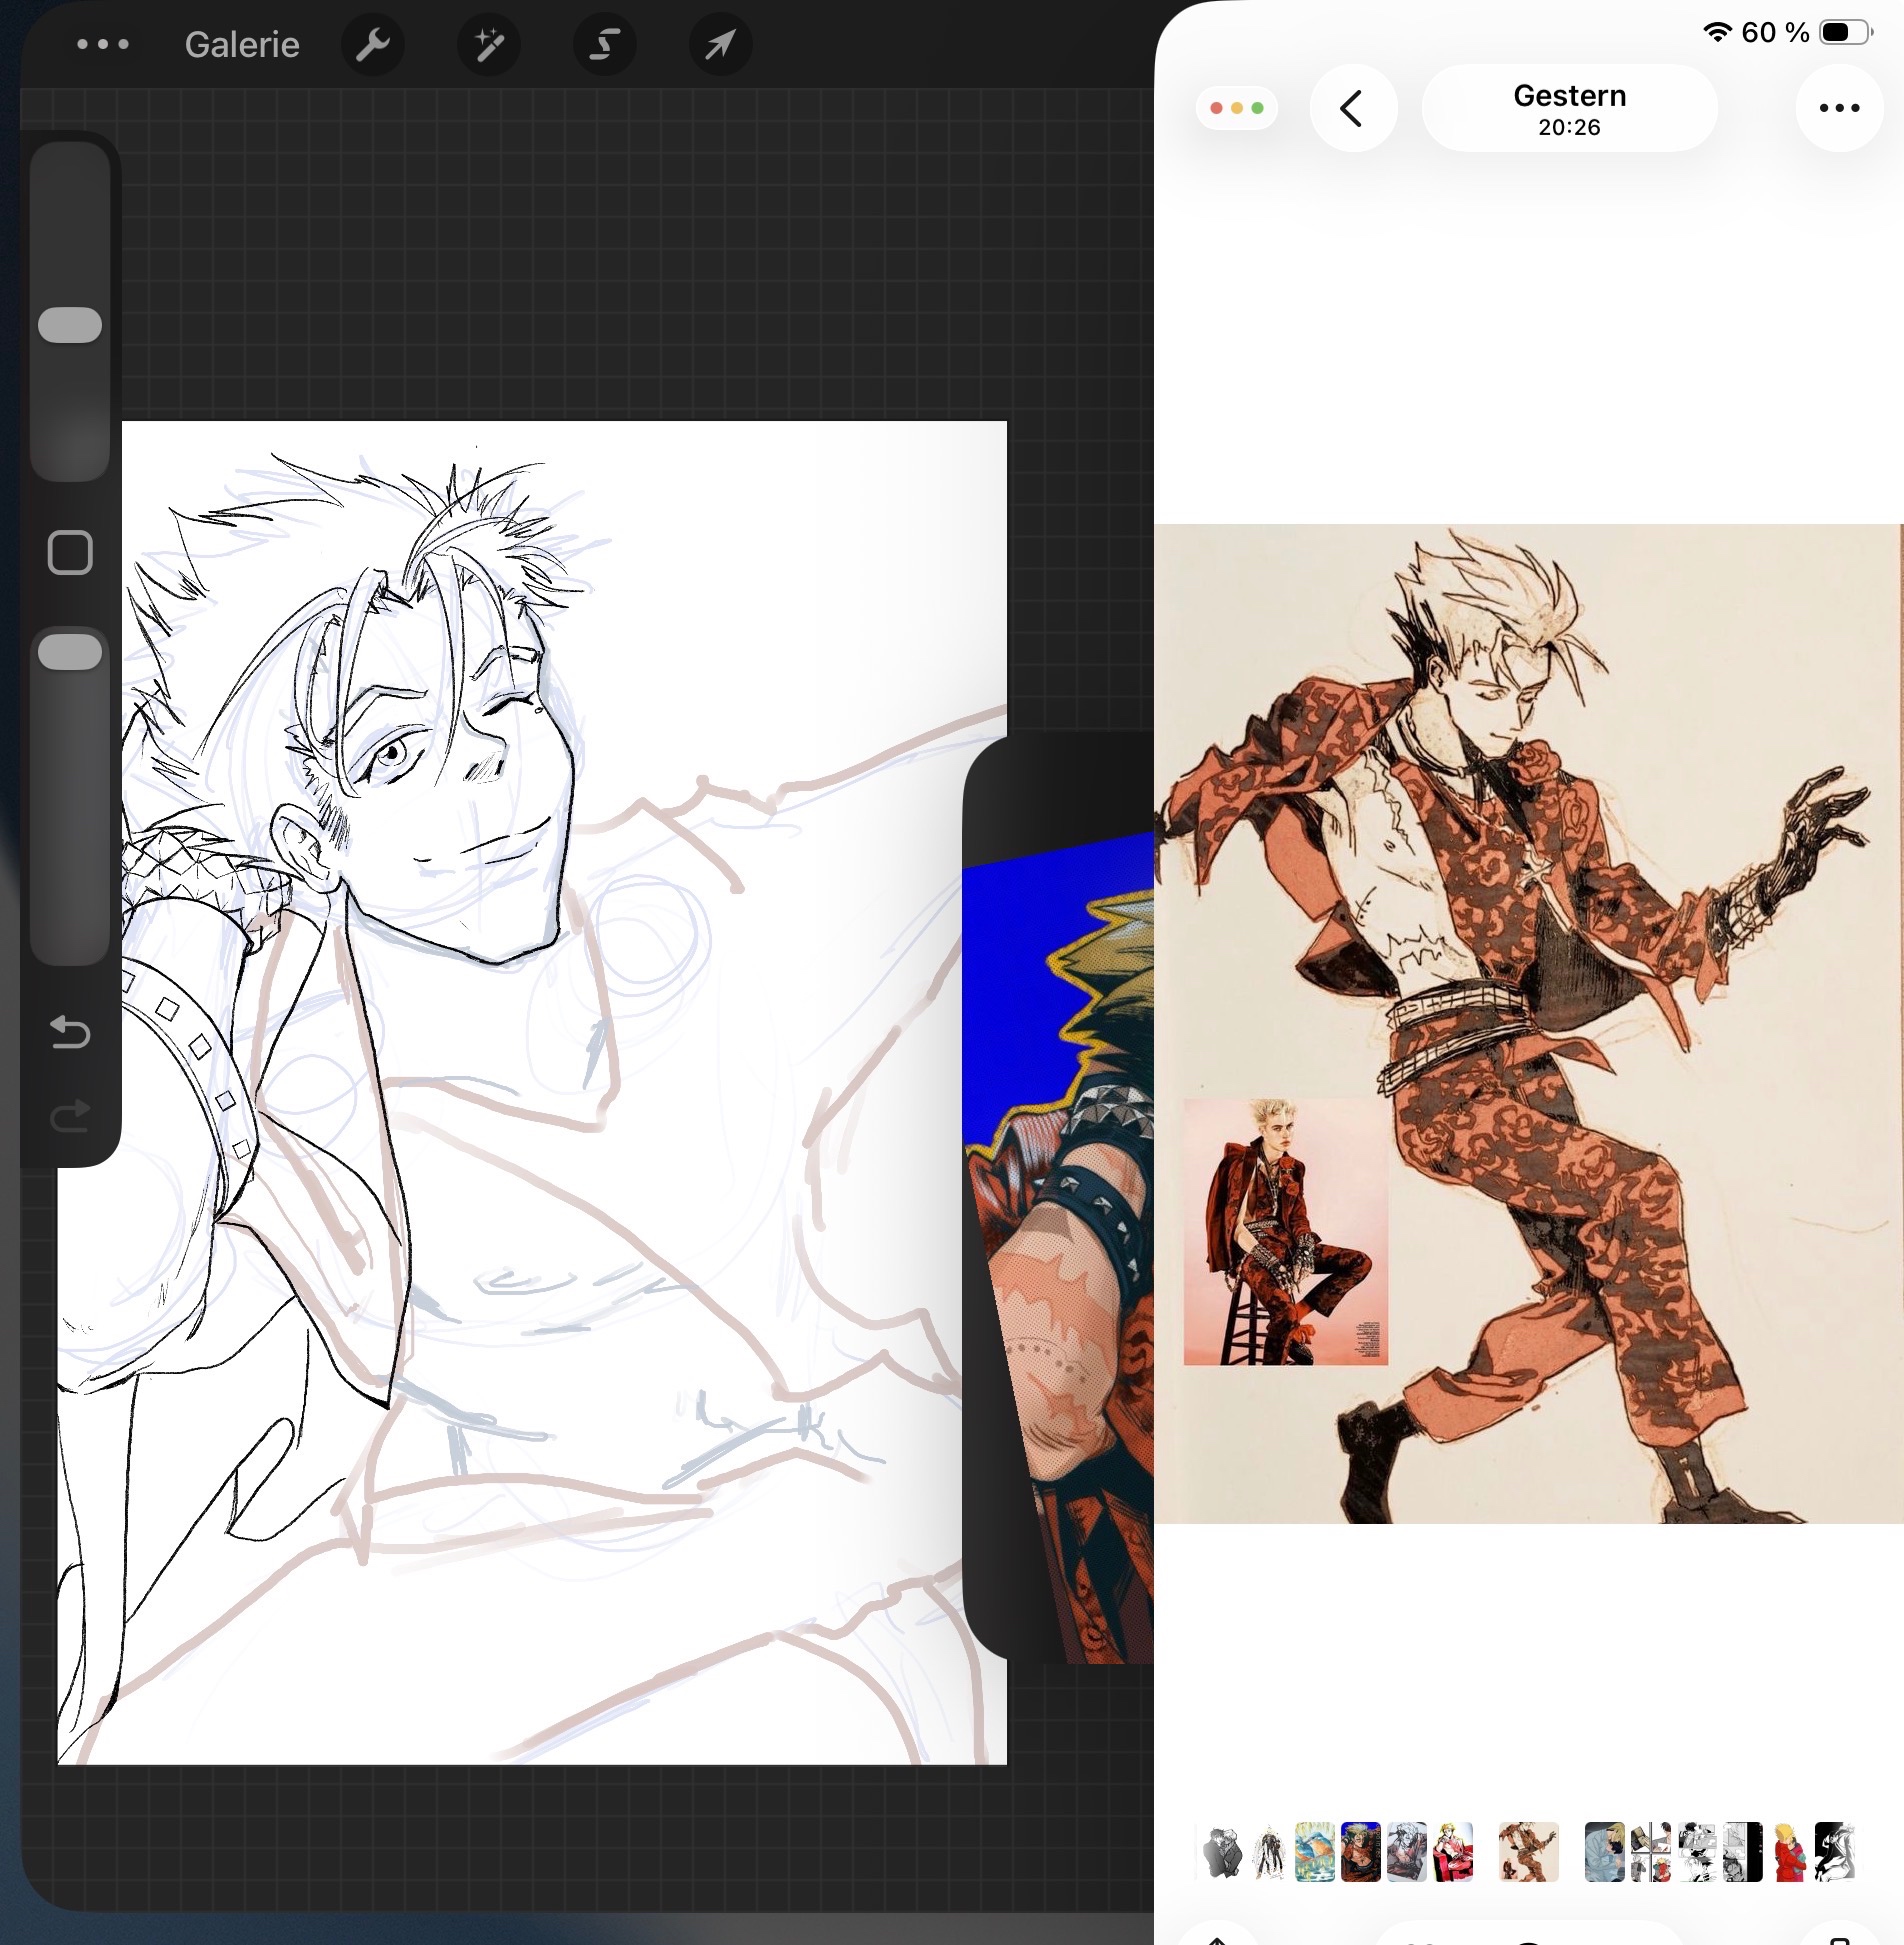This screenshot has width=1904, height=1945.
Task: Open the red armchair character thumbnail
Action: click(1453, 1852)
